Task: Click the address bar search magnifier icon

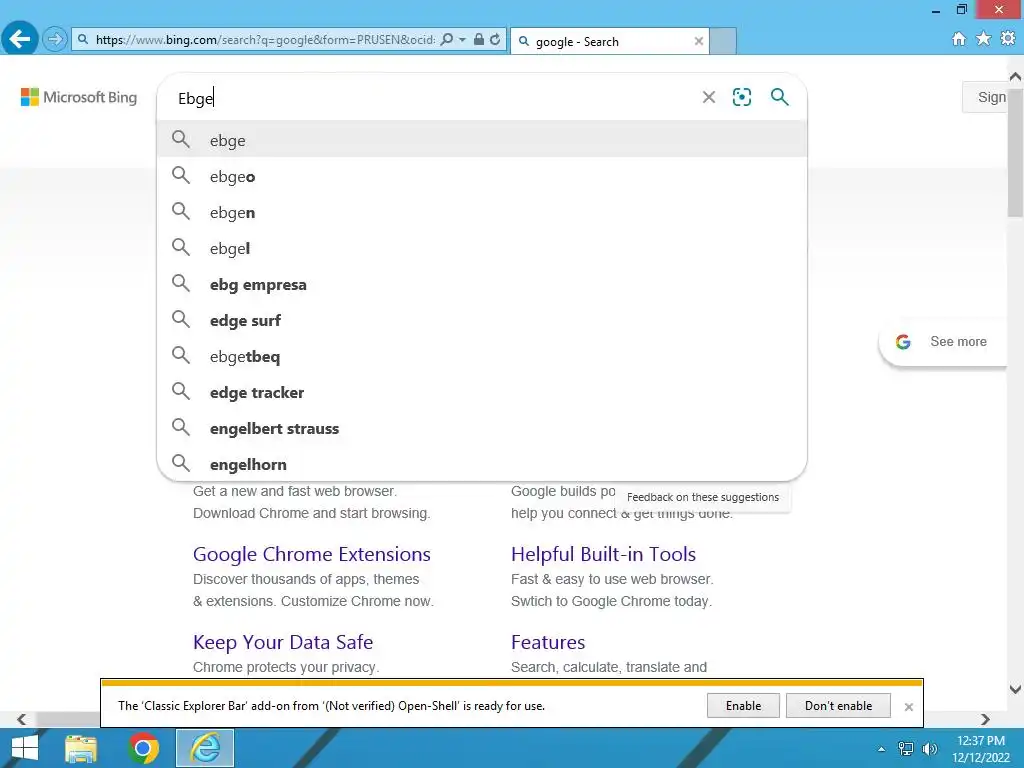Action: click(447, 39)
